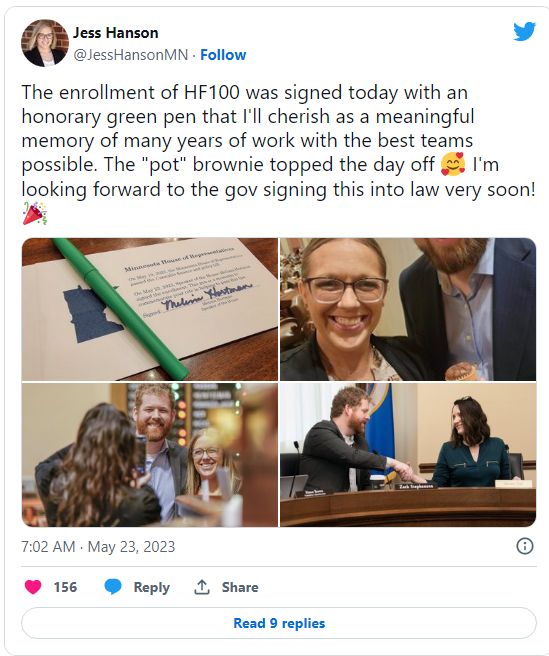This screenshot has height=656, width=549.
Task: View the selfie photo with glasses
Action: 408,309
